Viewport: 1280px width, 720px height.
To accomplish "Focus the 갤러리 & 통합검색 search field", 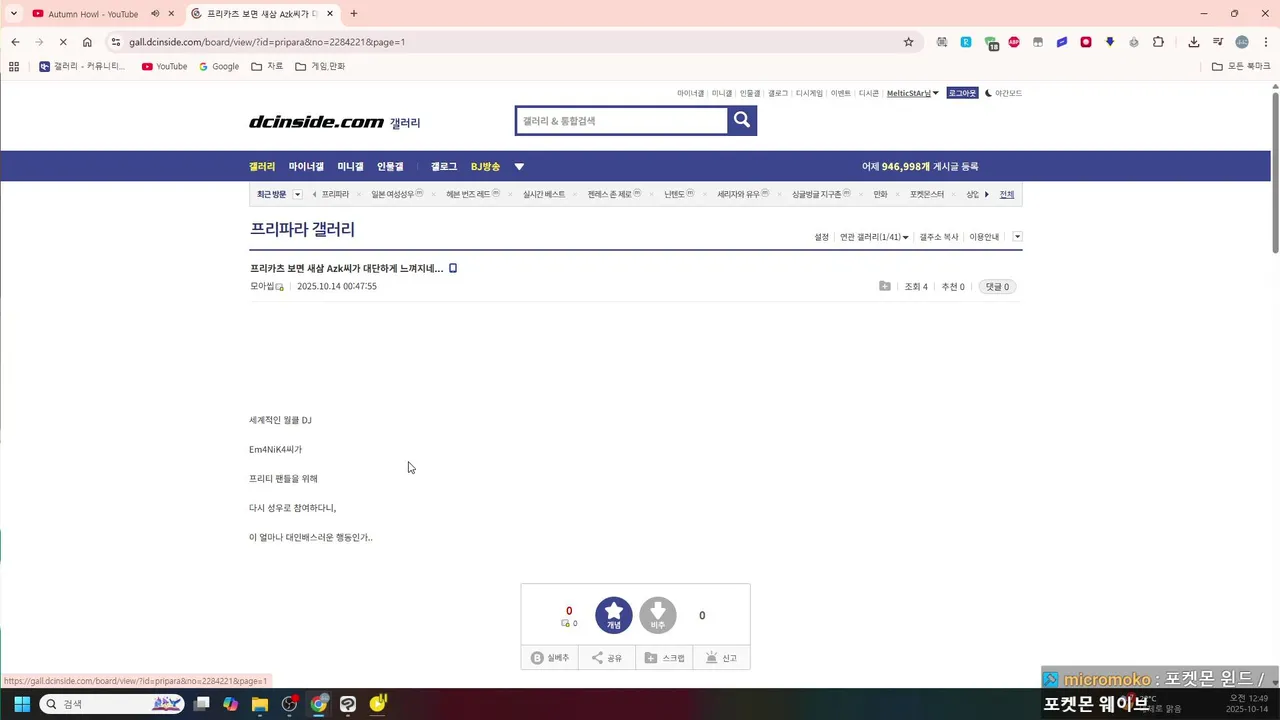I will pos(621,120).
